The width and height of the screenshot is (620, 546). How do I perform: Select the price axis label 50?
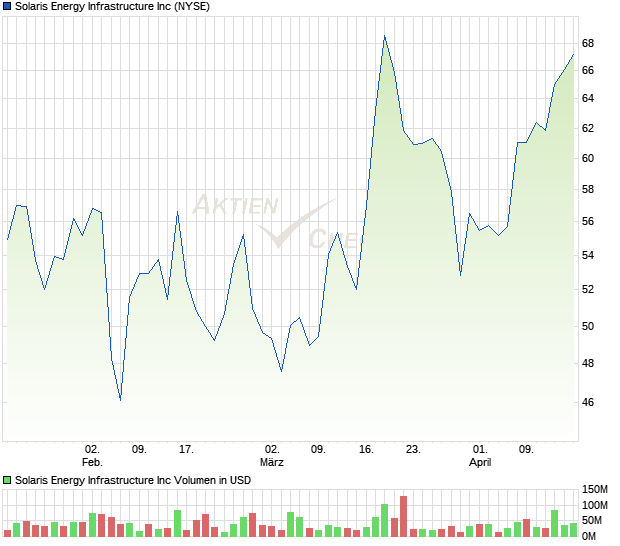588,326
